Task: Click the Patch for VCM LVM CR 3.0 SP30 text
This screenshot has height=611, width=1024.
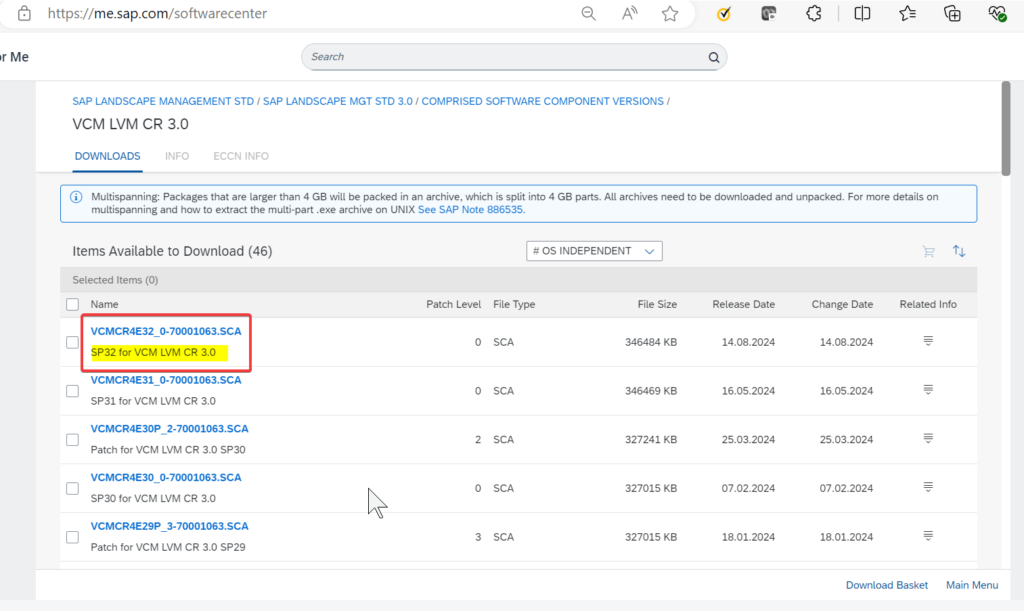Action: [168, 450]
